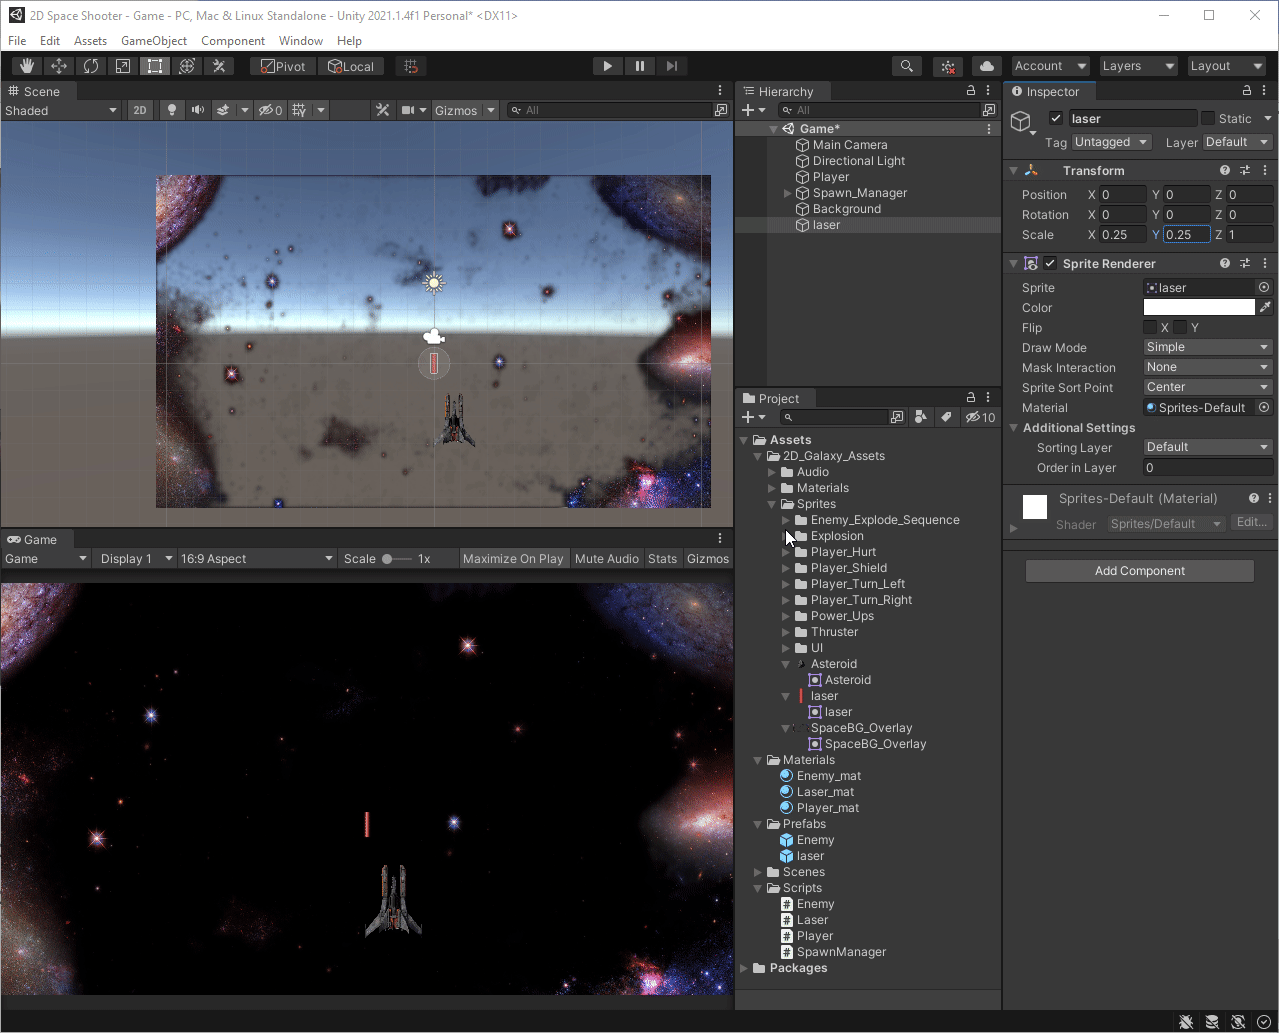Toggle hidden objects visibility in Scene
The height and width of the screenshot is (1033, 1279).
pos(270,110)
